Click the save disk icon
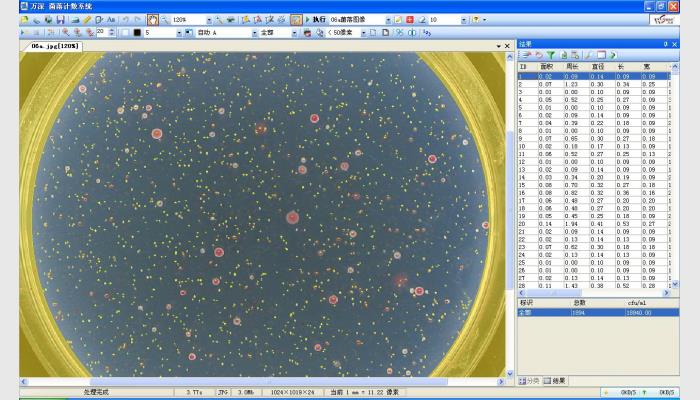The image size is (700, 400). tap(60, 19)
